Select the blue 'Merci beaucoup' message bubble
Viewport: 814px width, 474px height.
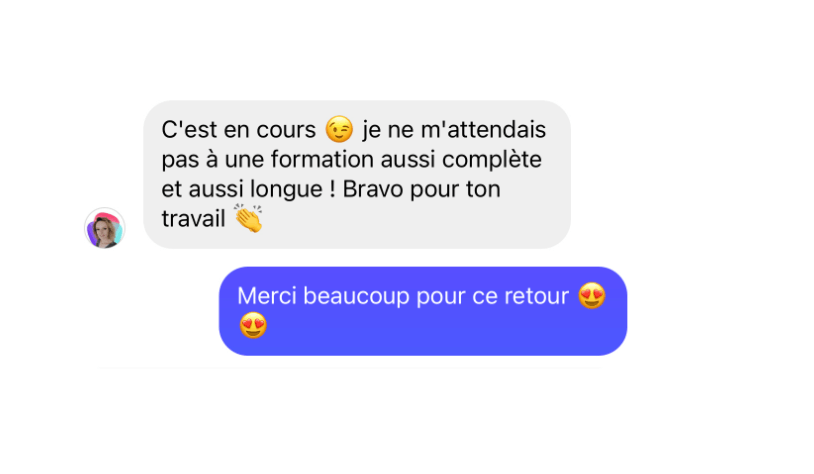pyautogui.click(x=423, y=311)
